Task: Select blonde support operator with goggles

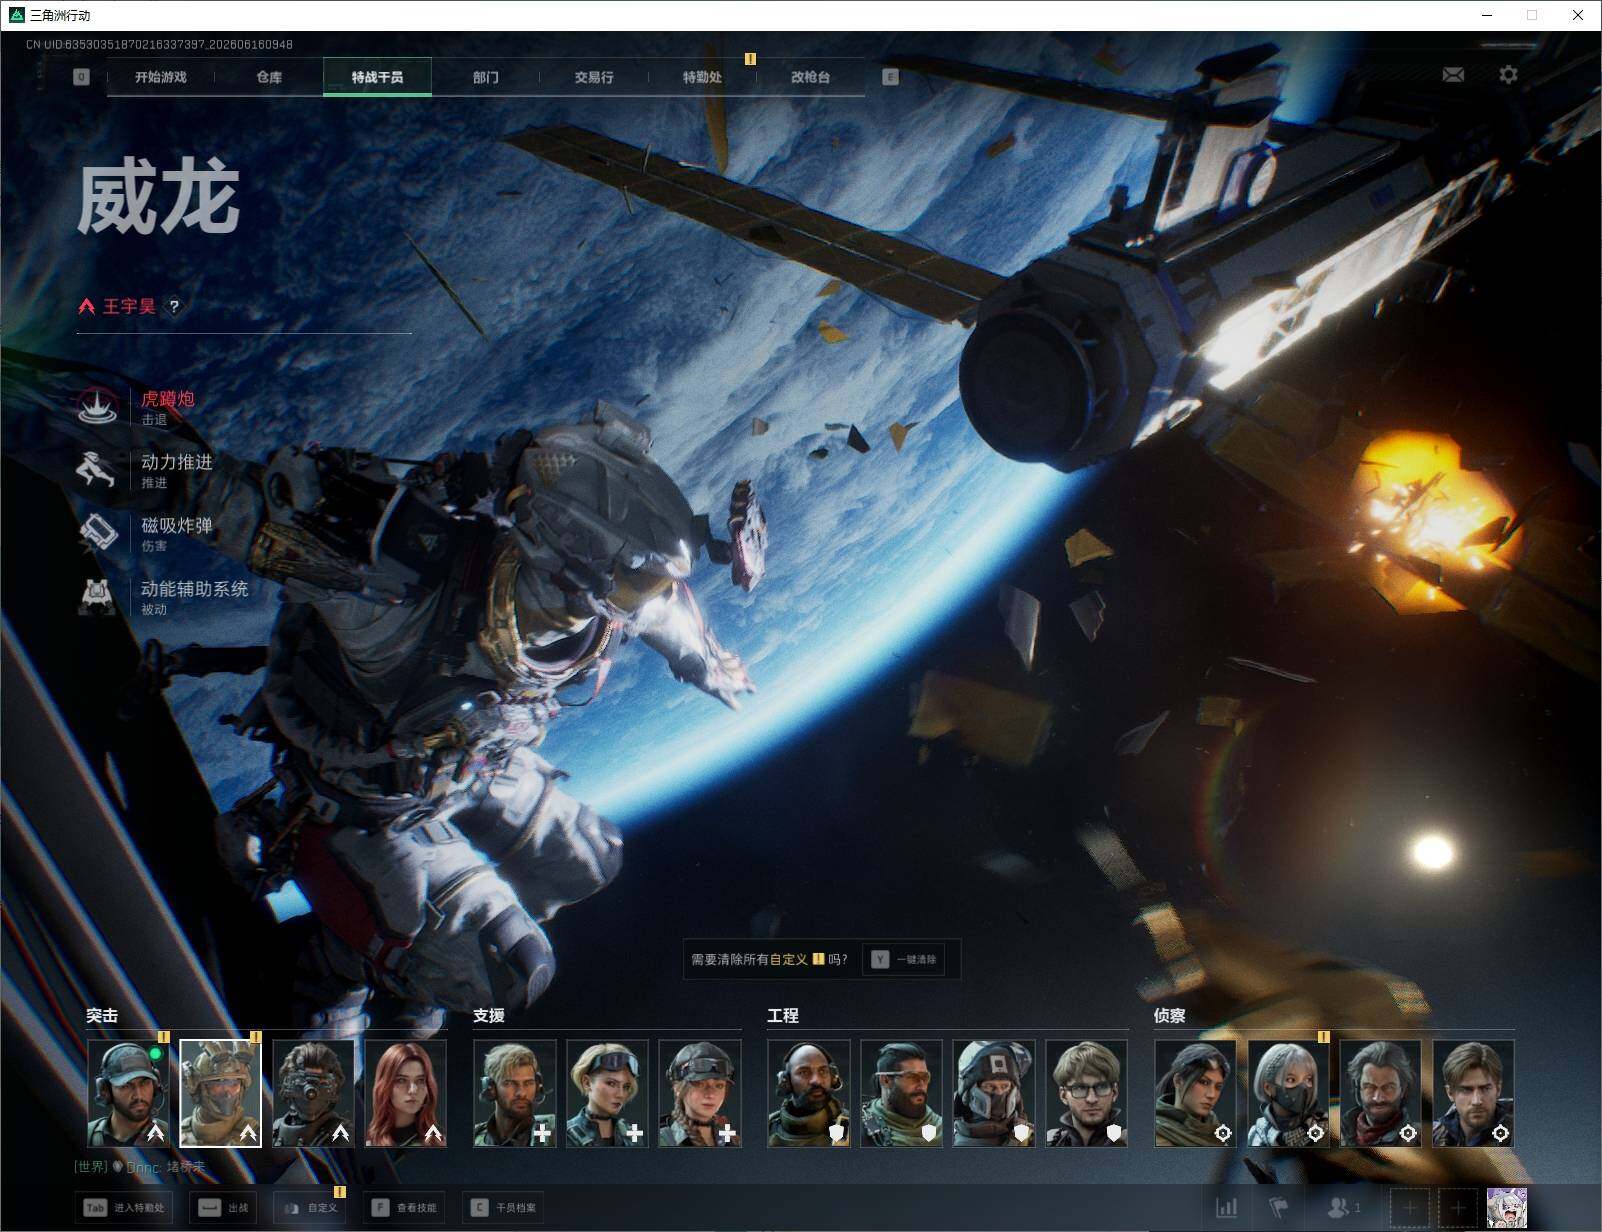Action: pos(607,1093)
